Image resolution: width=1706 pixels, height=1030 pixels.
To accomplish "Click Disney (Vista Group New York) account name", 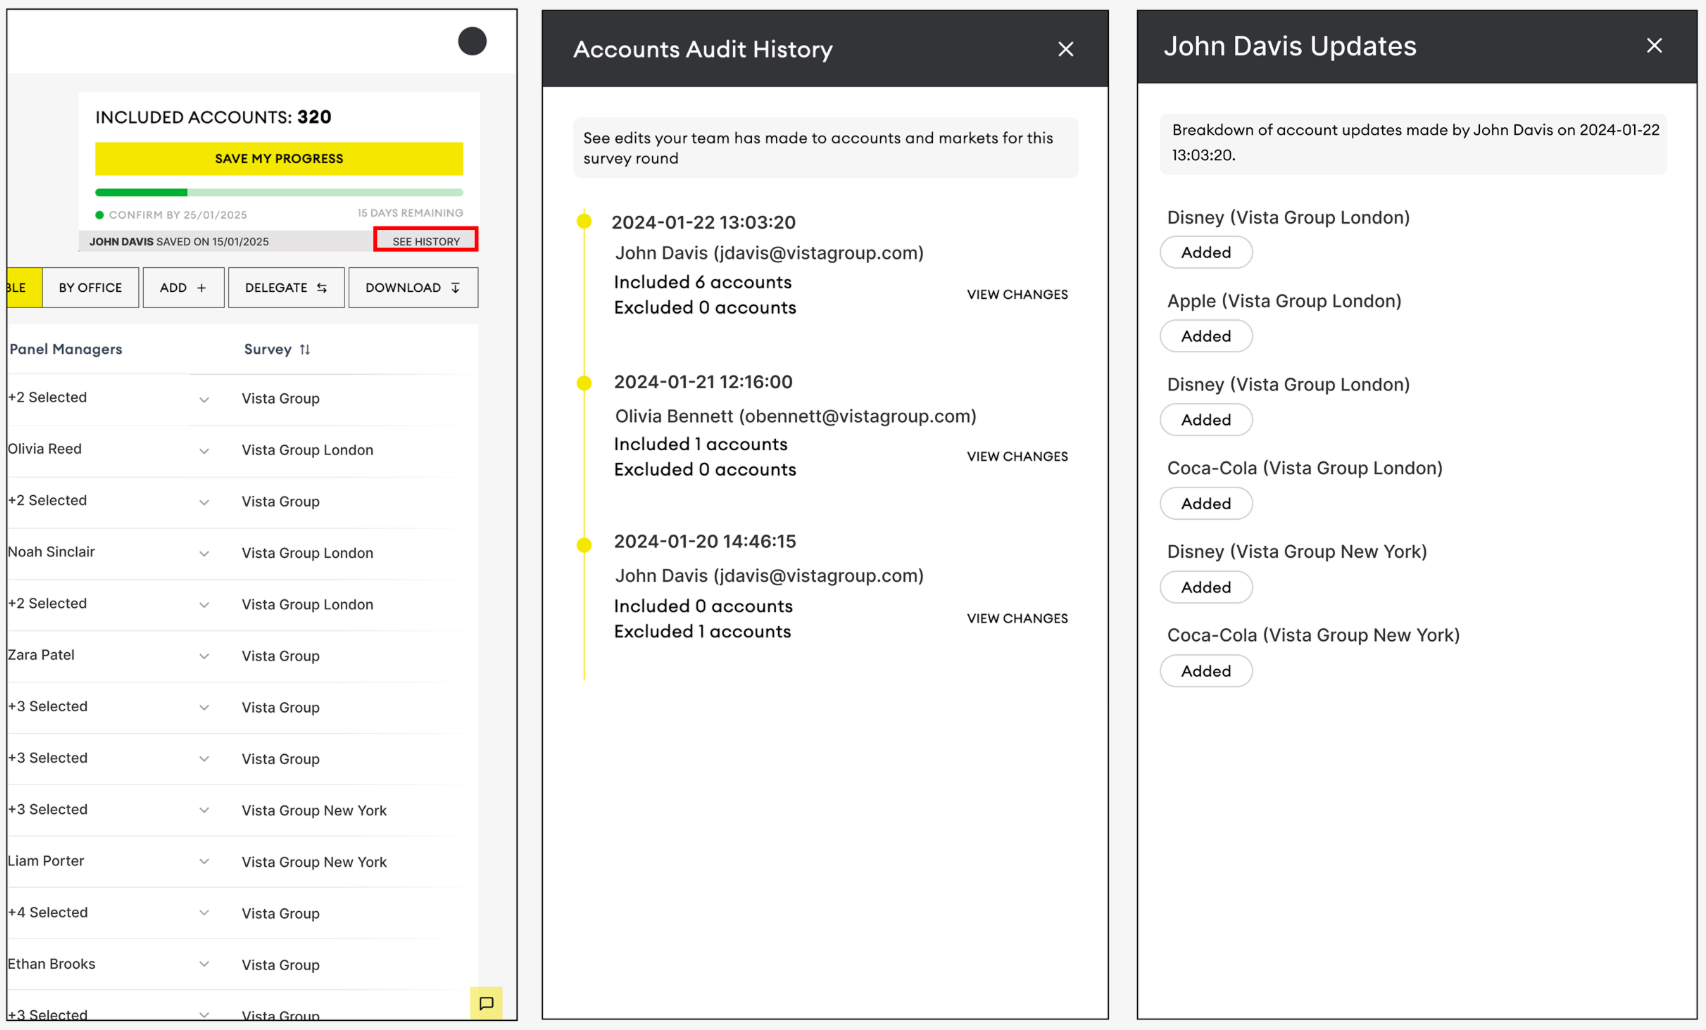I will tap(1297, 551).
